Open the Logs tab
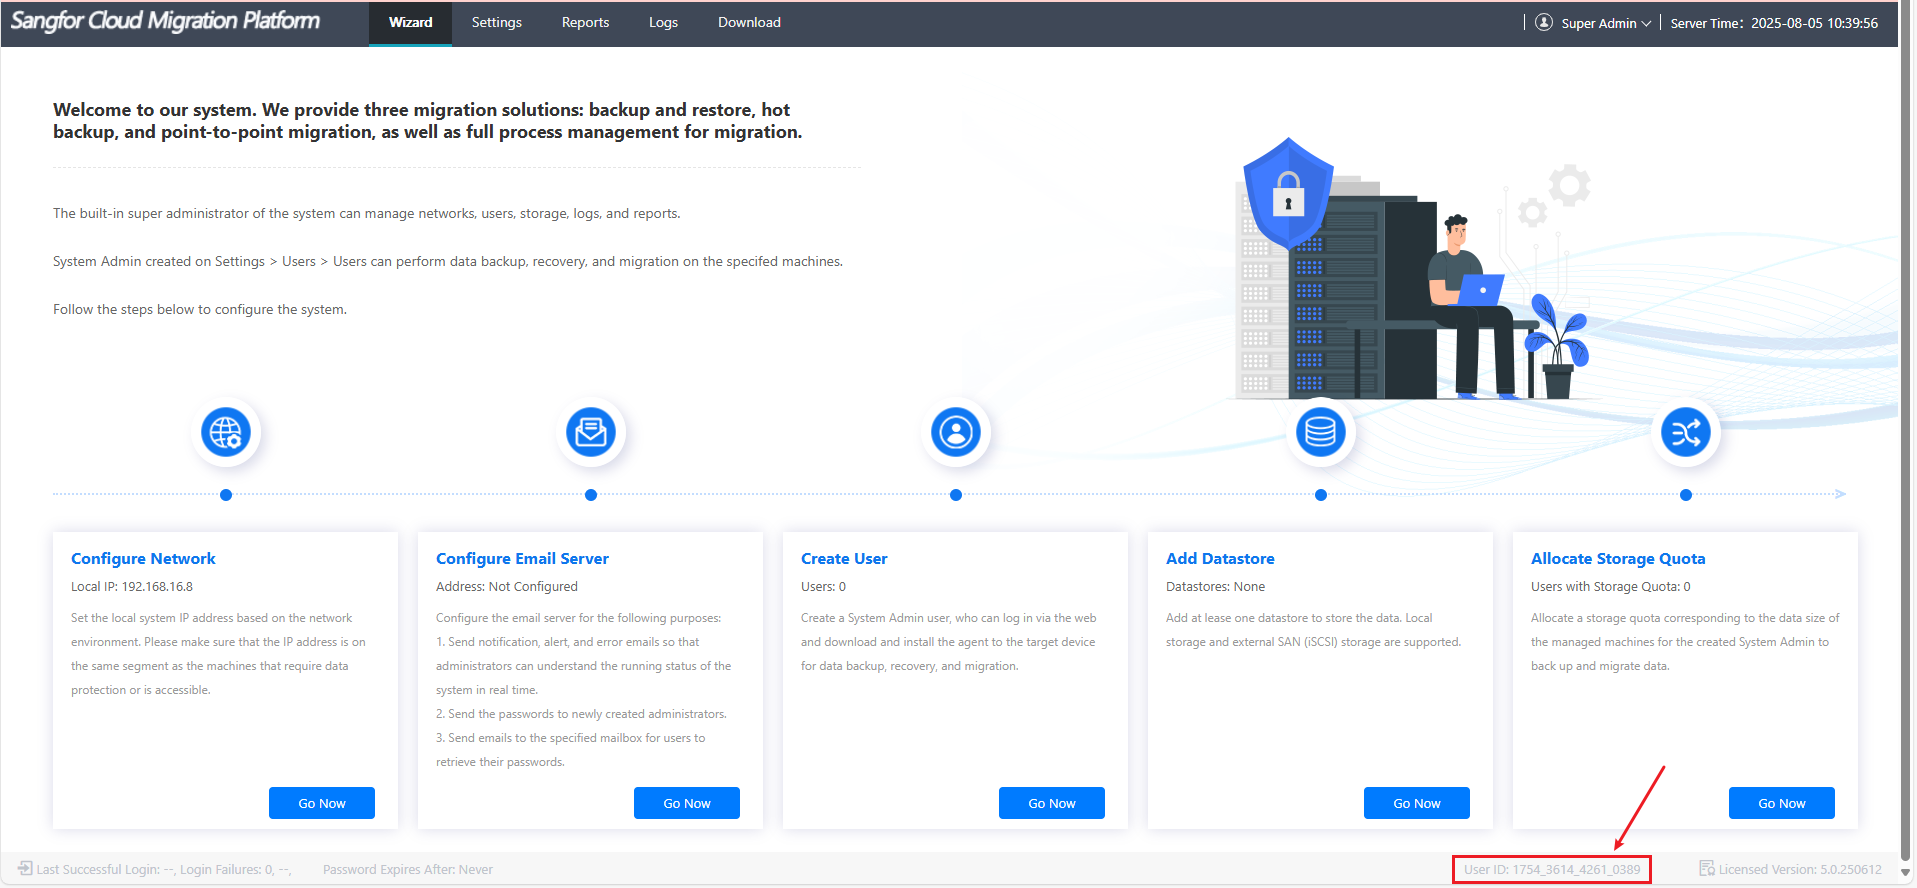Screen dimensions: 1917x888 click(663, 23)
